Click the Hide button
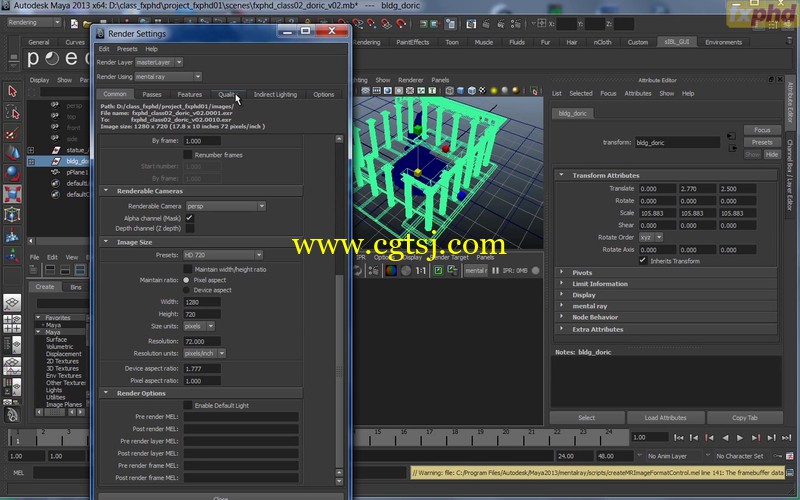This screenshot has width=800, height=500. [772, 154]
